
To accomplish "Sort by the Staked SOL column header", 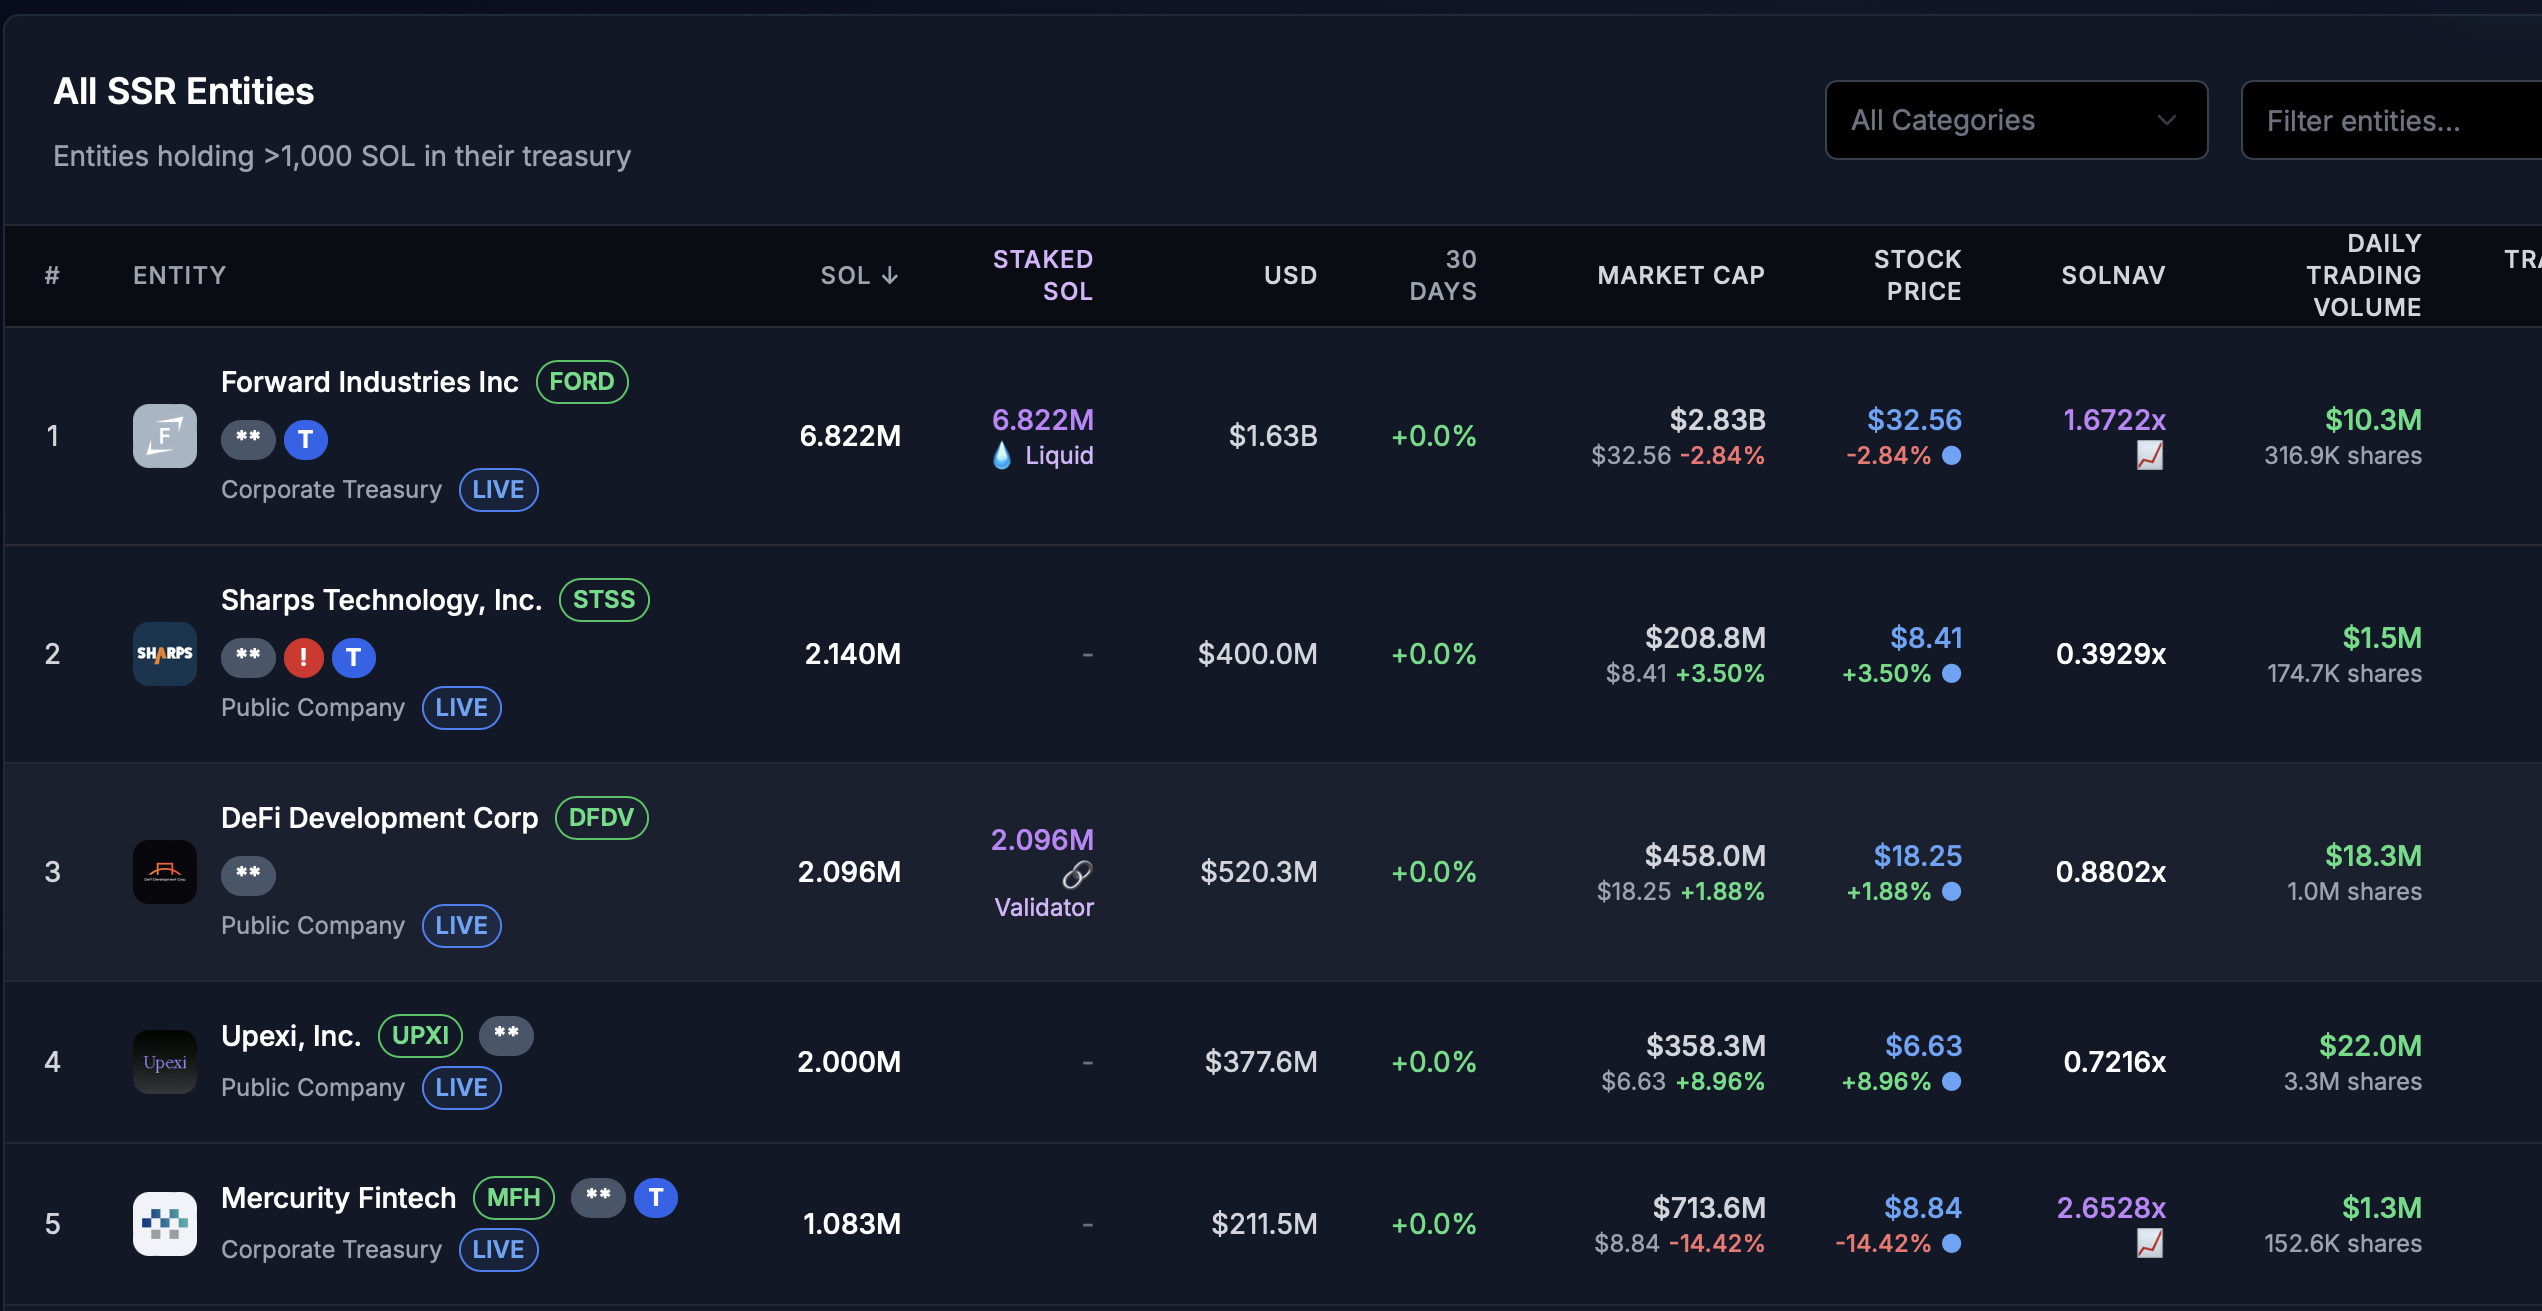I will tap(1042, 275).
